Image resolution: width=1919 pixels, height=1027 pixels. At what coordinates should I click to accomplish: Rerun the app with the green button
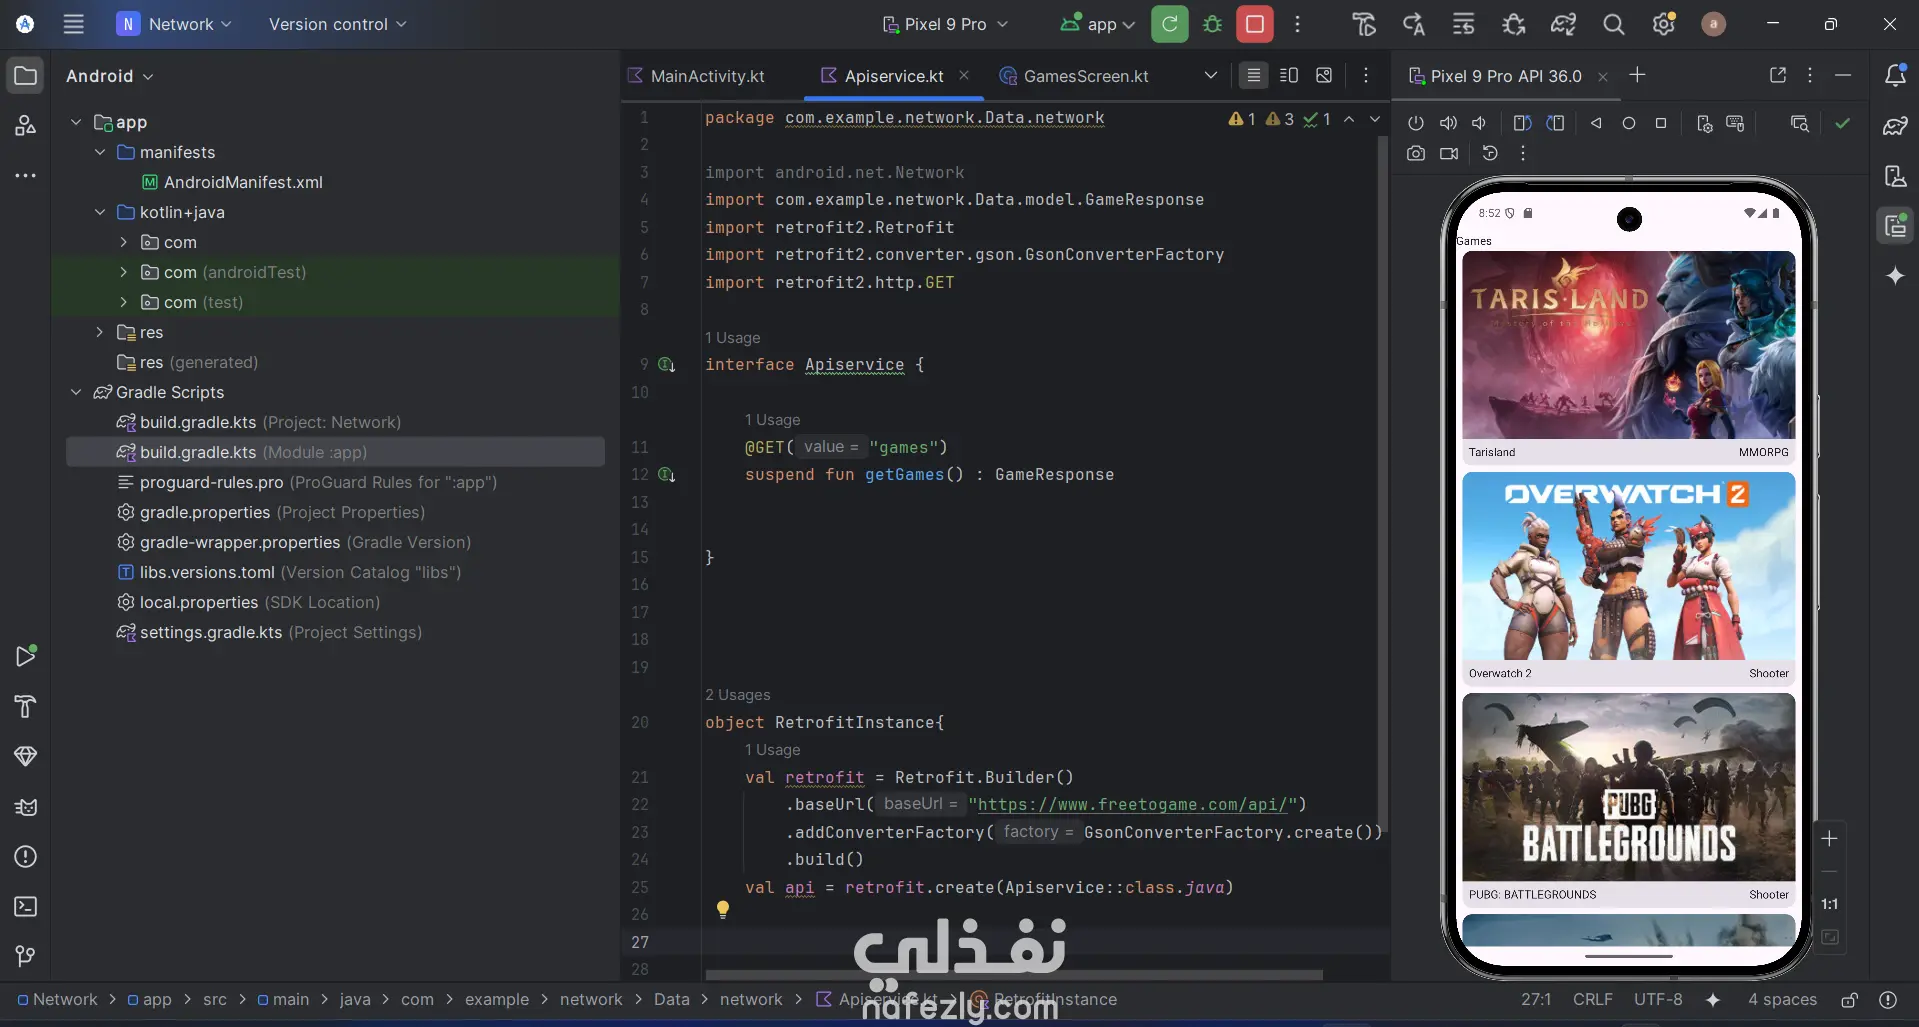pyautogui.click(x=1169, y=24)
